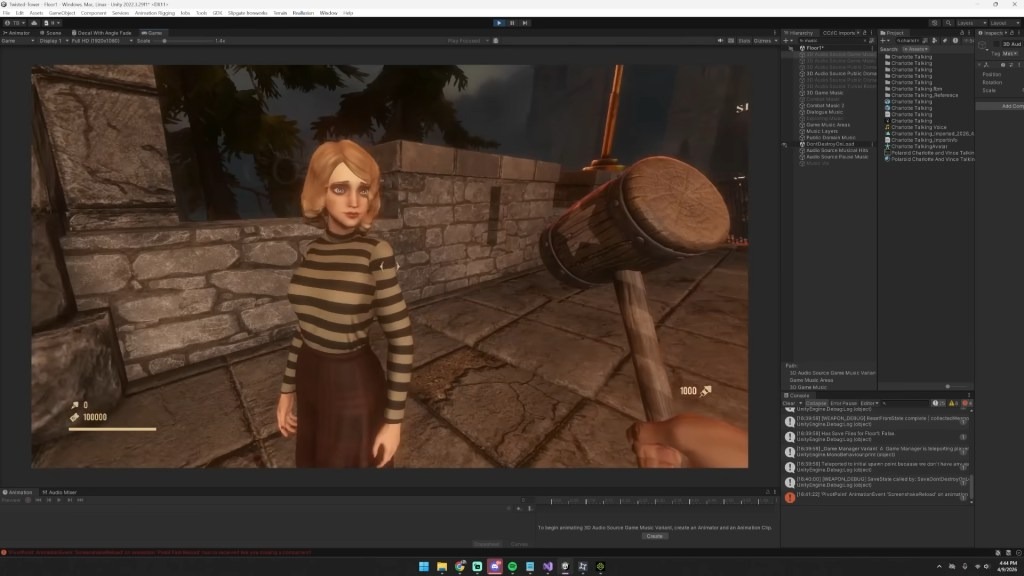Screen dimensions: 1024x576
Task: Open the Display 1 dropdown
Action: coord(54,40)
